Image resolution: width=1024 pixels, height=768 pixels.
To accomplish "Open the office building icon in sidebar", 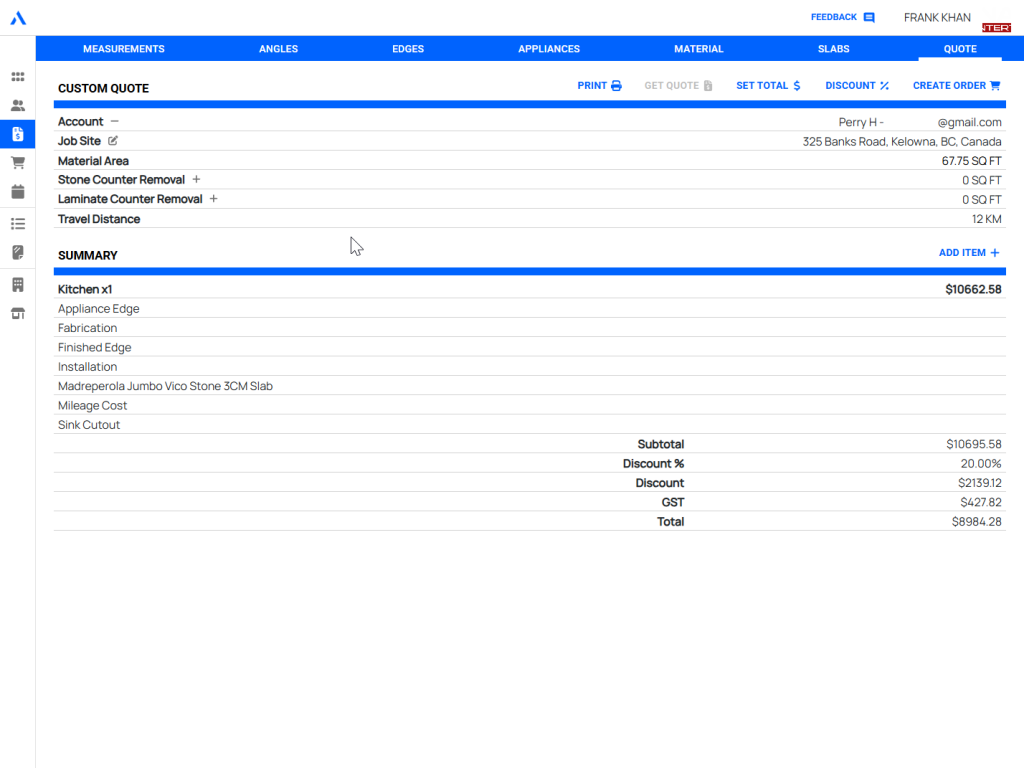I will (x=18, y=285).
